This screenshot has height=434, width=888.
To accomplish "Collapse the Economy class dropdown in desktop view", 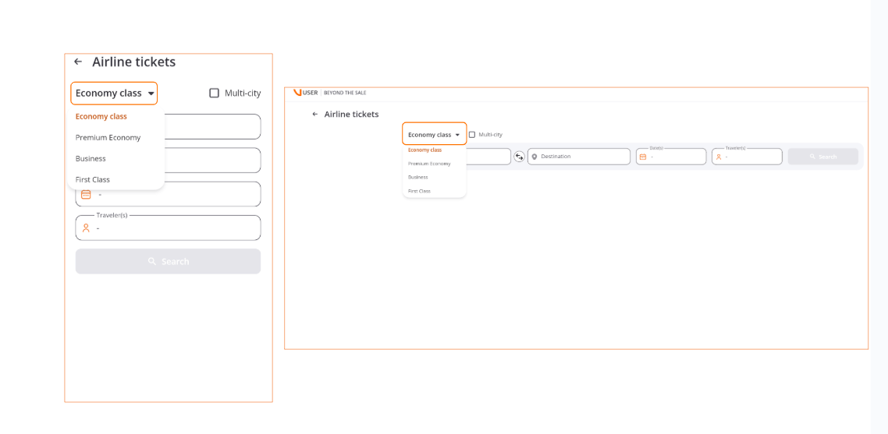I will tap(434, 134).
